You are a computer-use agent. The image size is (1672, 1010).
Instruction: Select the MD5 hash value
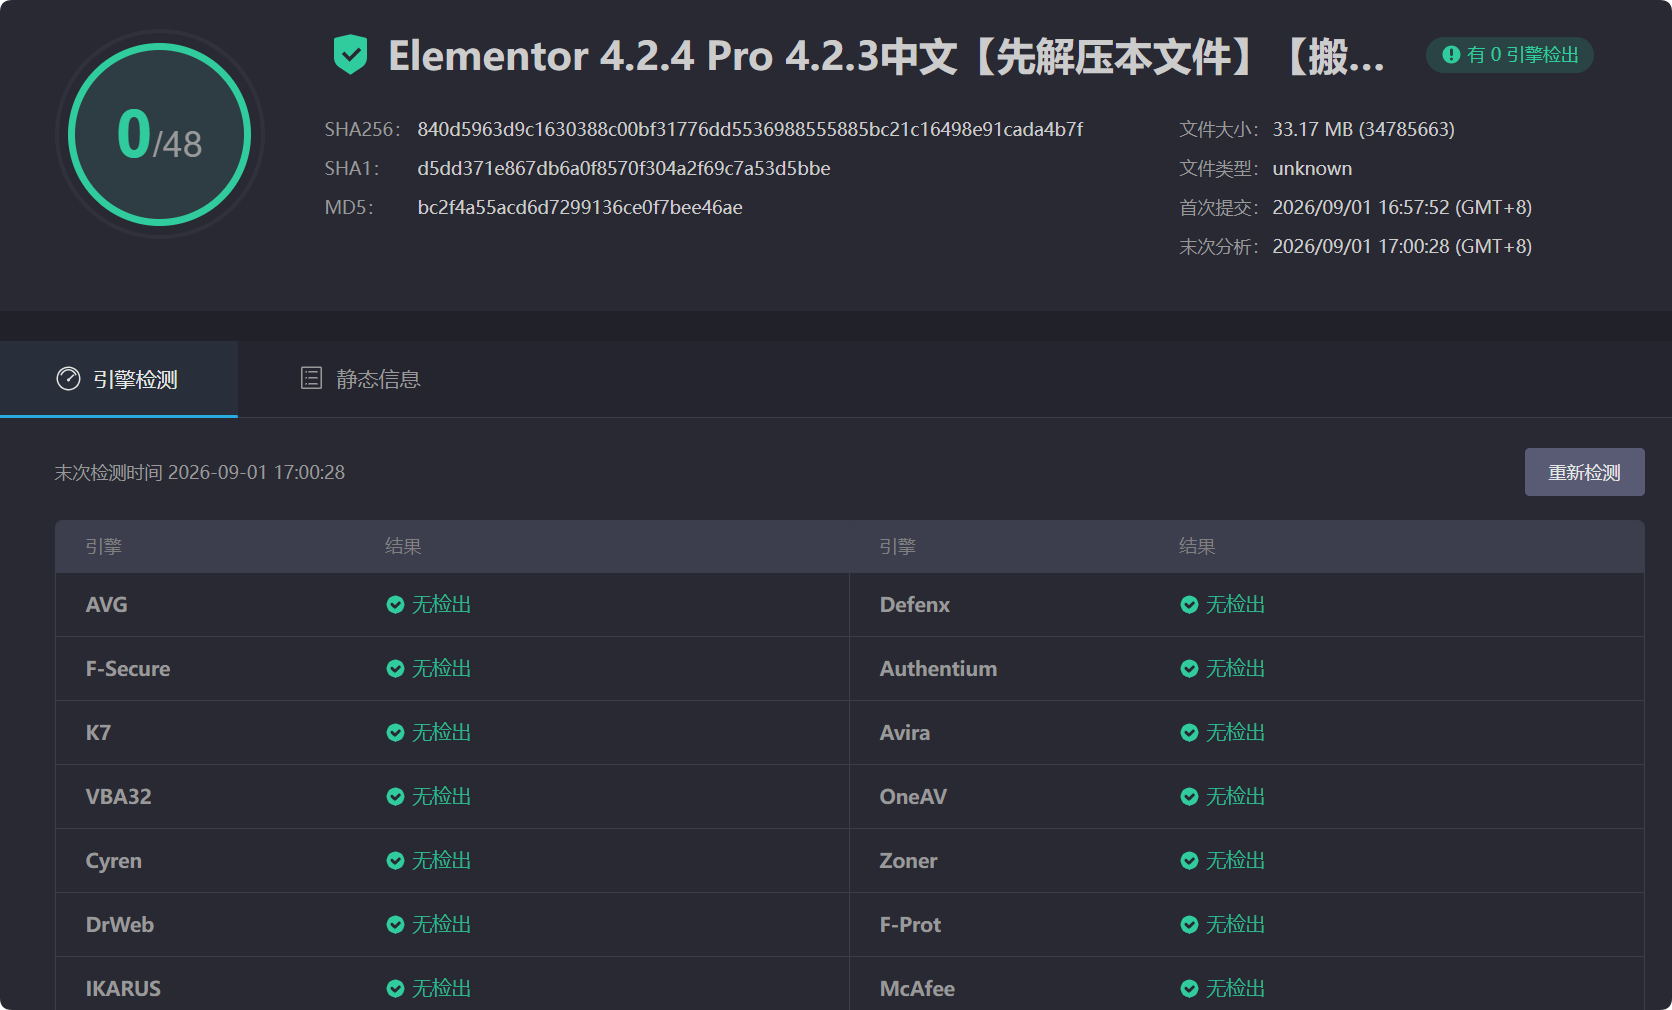click(580, 207)
